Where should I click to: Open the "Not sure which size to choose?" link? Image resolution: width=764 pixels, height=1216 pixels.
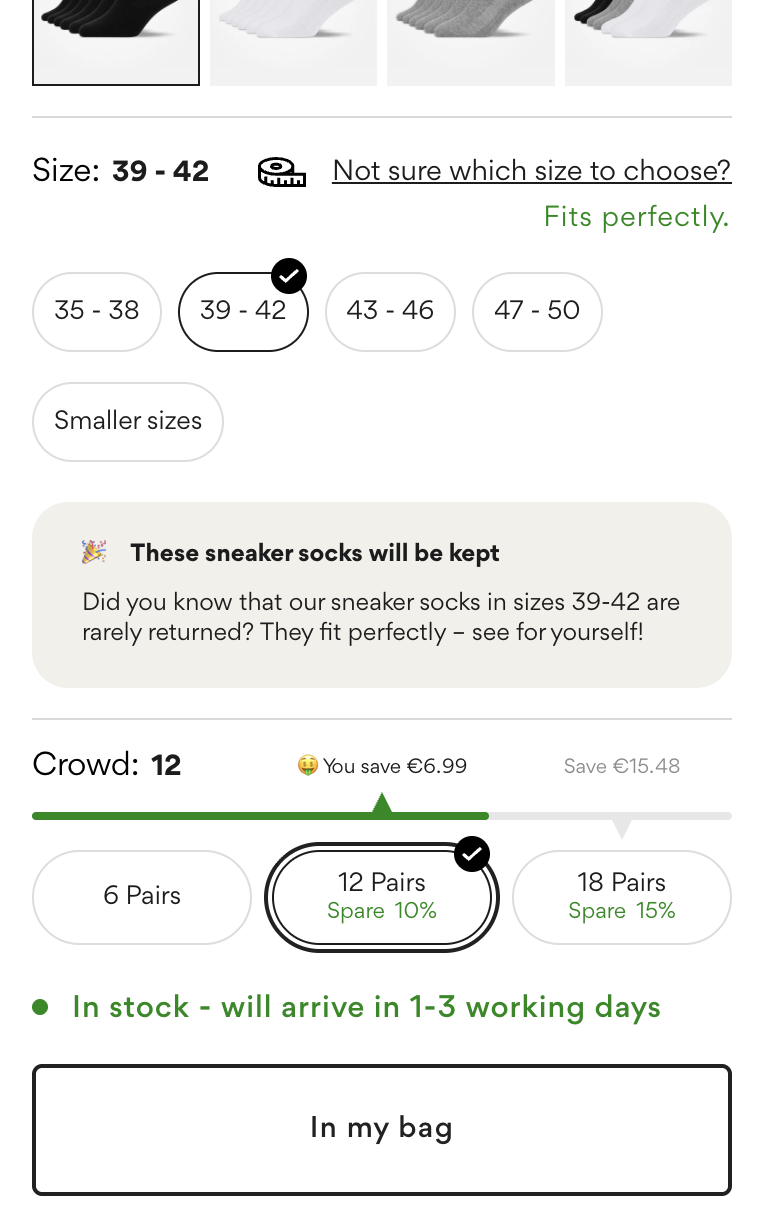[x=531, y=171]
